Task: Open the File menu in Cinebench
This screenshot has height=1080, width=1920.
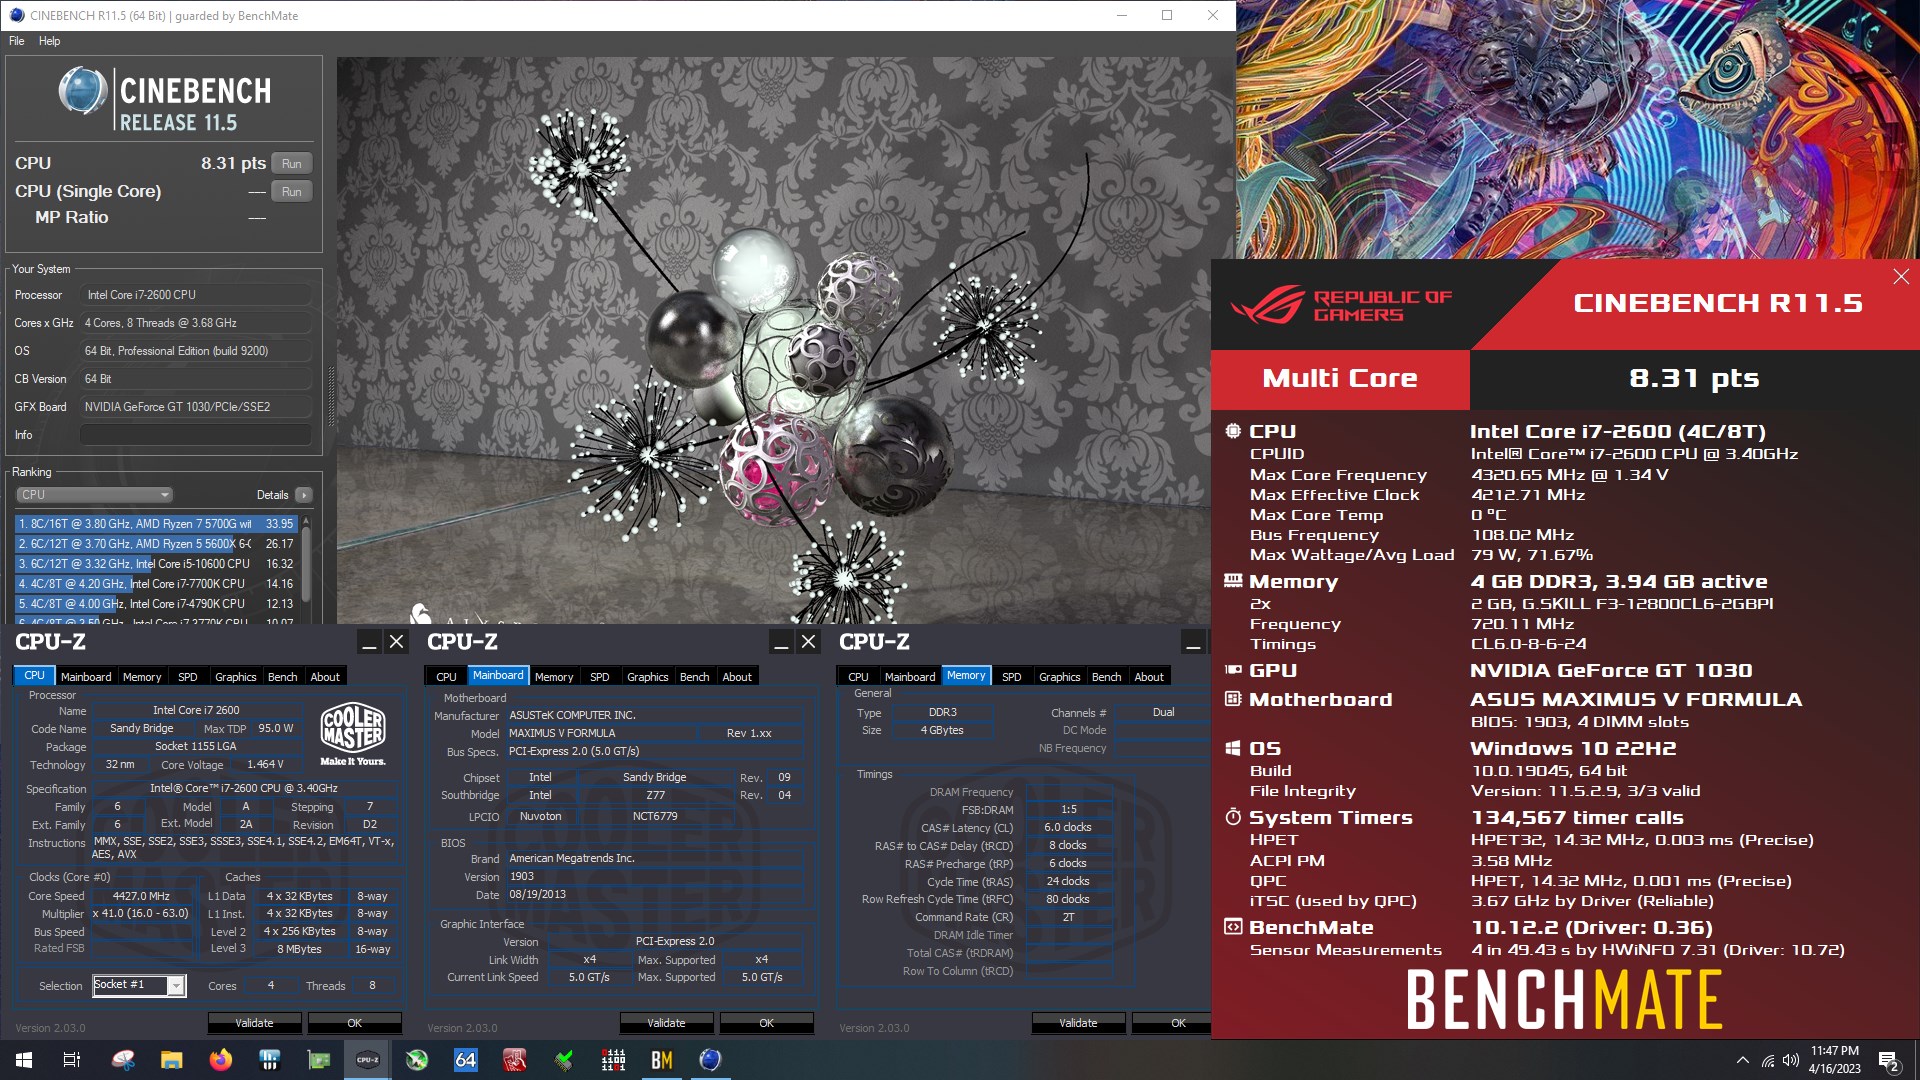Action: click(17, 41)
